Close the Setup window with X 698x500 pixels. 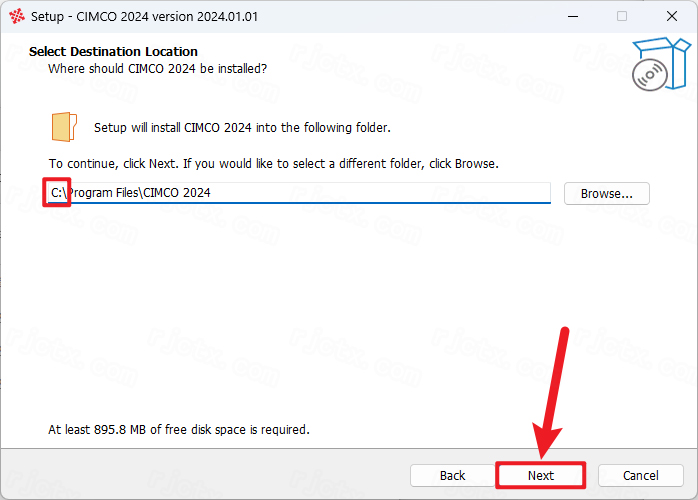(672, 16)
